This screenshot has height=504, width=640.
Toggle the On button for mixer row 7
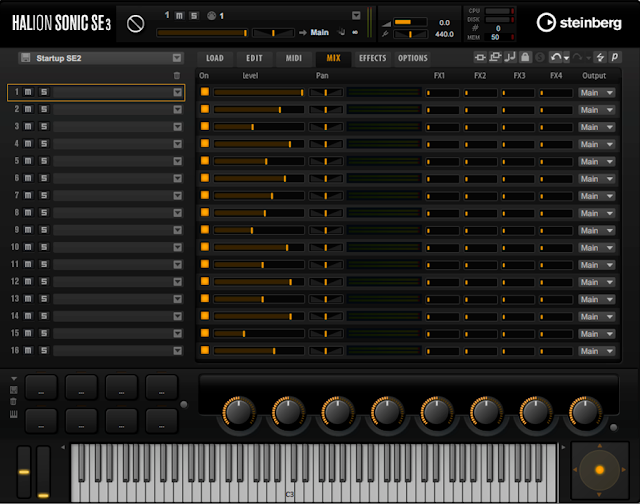(x=204, y=195)
